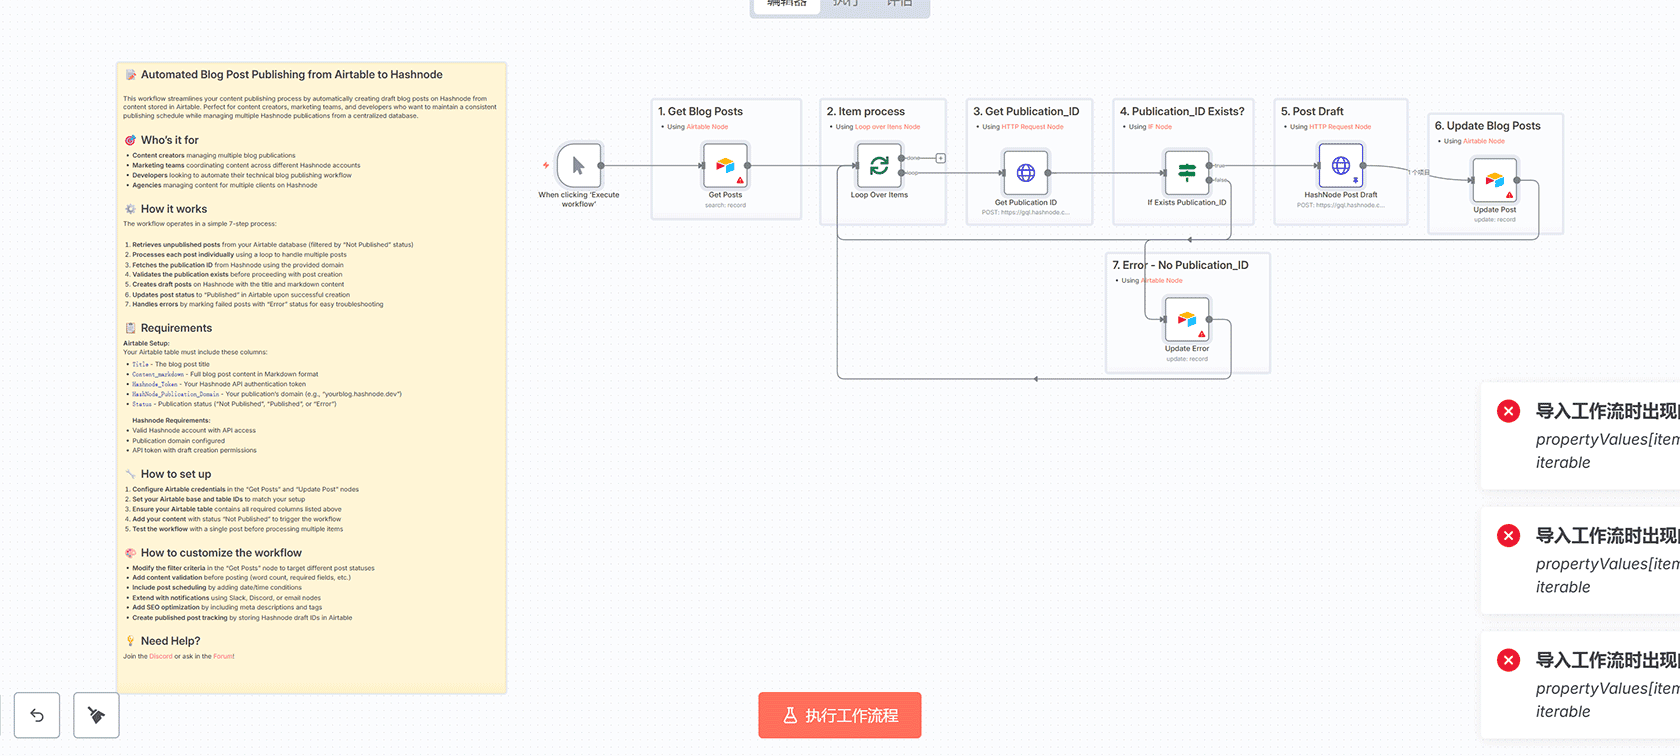
Task: Click plus on Loop 'done' output
Action: click(x=940, y=158)
